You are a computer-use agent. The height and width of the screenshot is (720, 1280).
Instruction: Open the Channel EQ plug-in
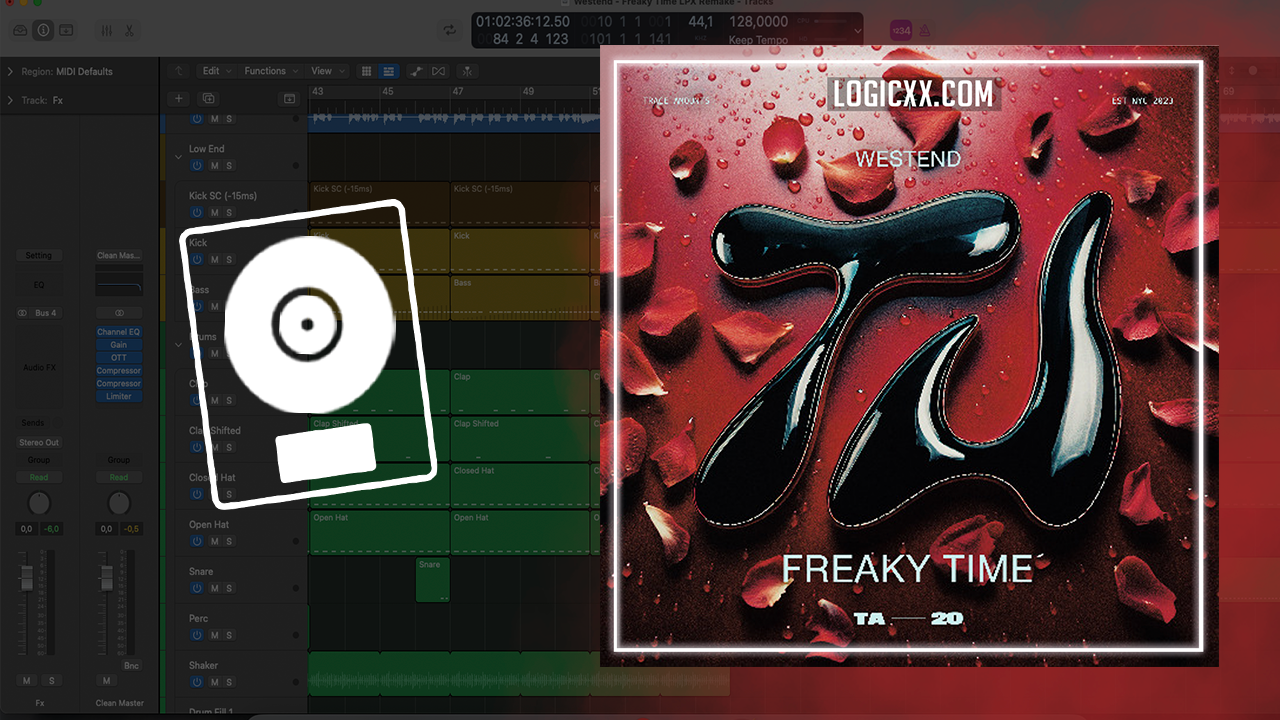pyautogui.click(x=119, y=332)
